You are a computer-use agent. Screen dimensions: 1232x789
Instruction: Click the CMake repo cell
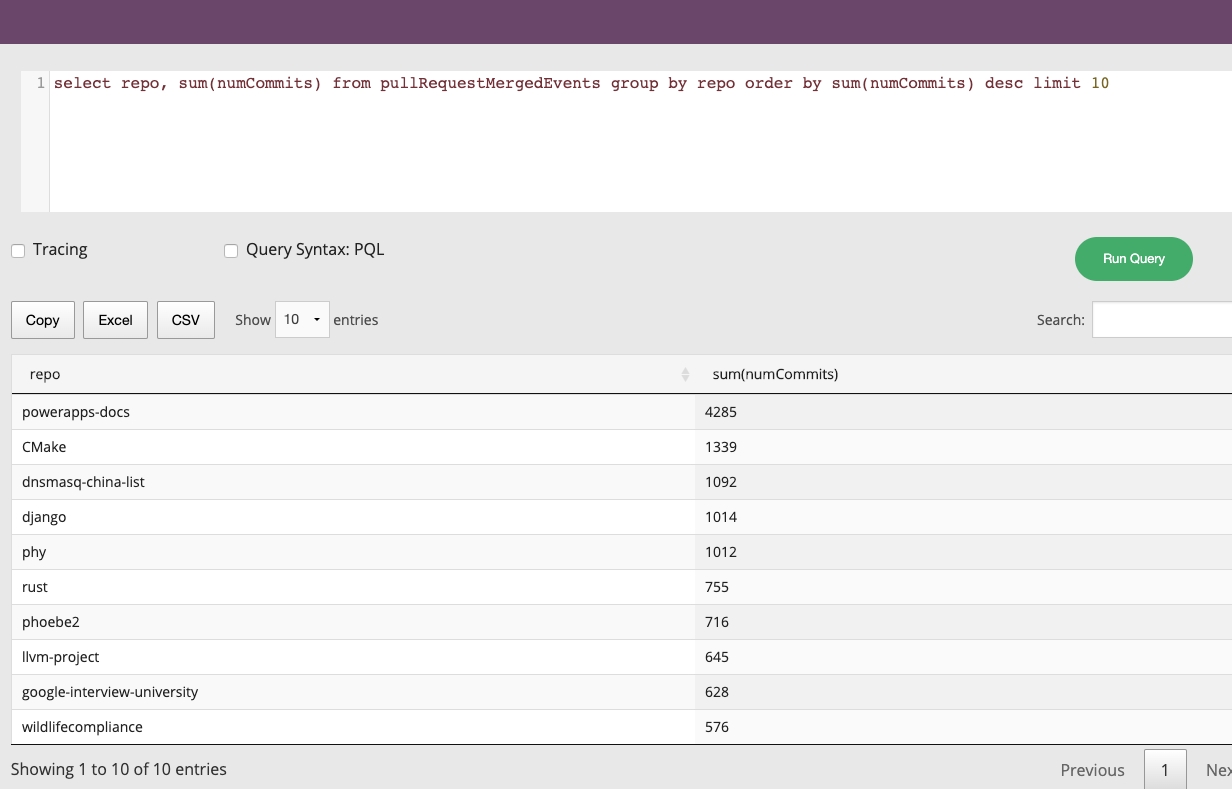coord(44,447)
